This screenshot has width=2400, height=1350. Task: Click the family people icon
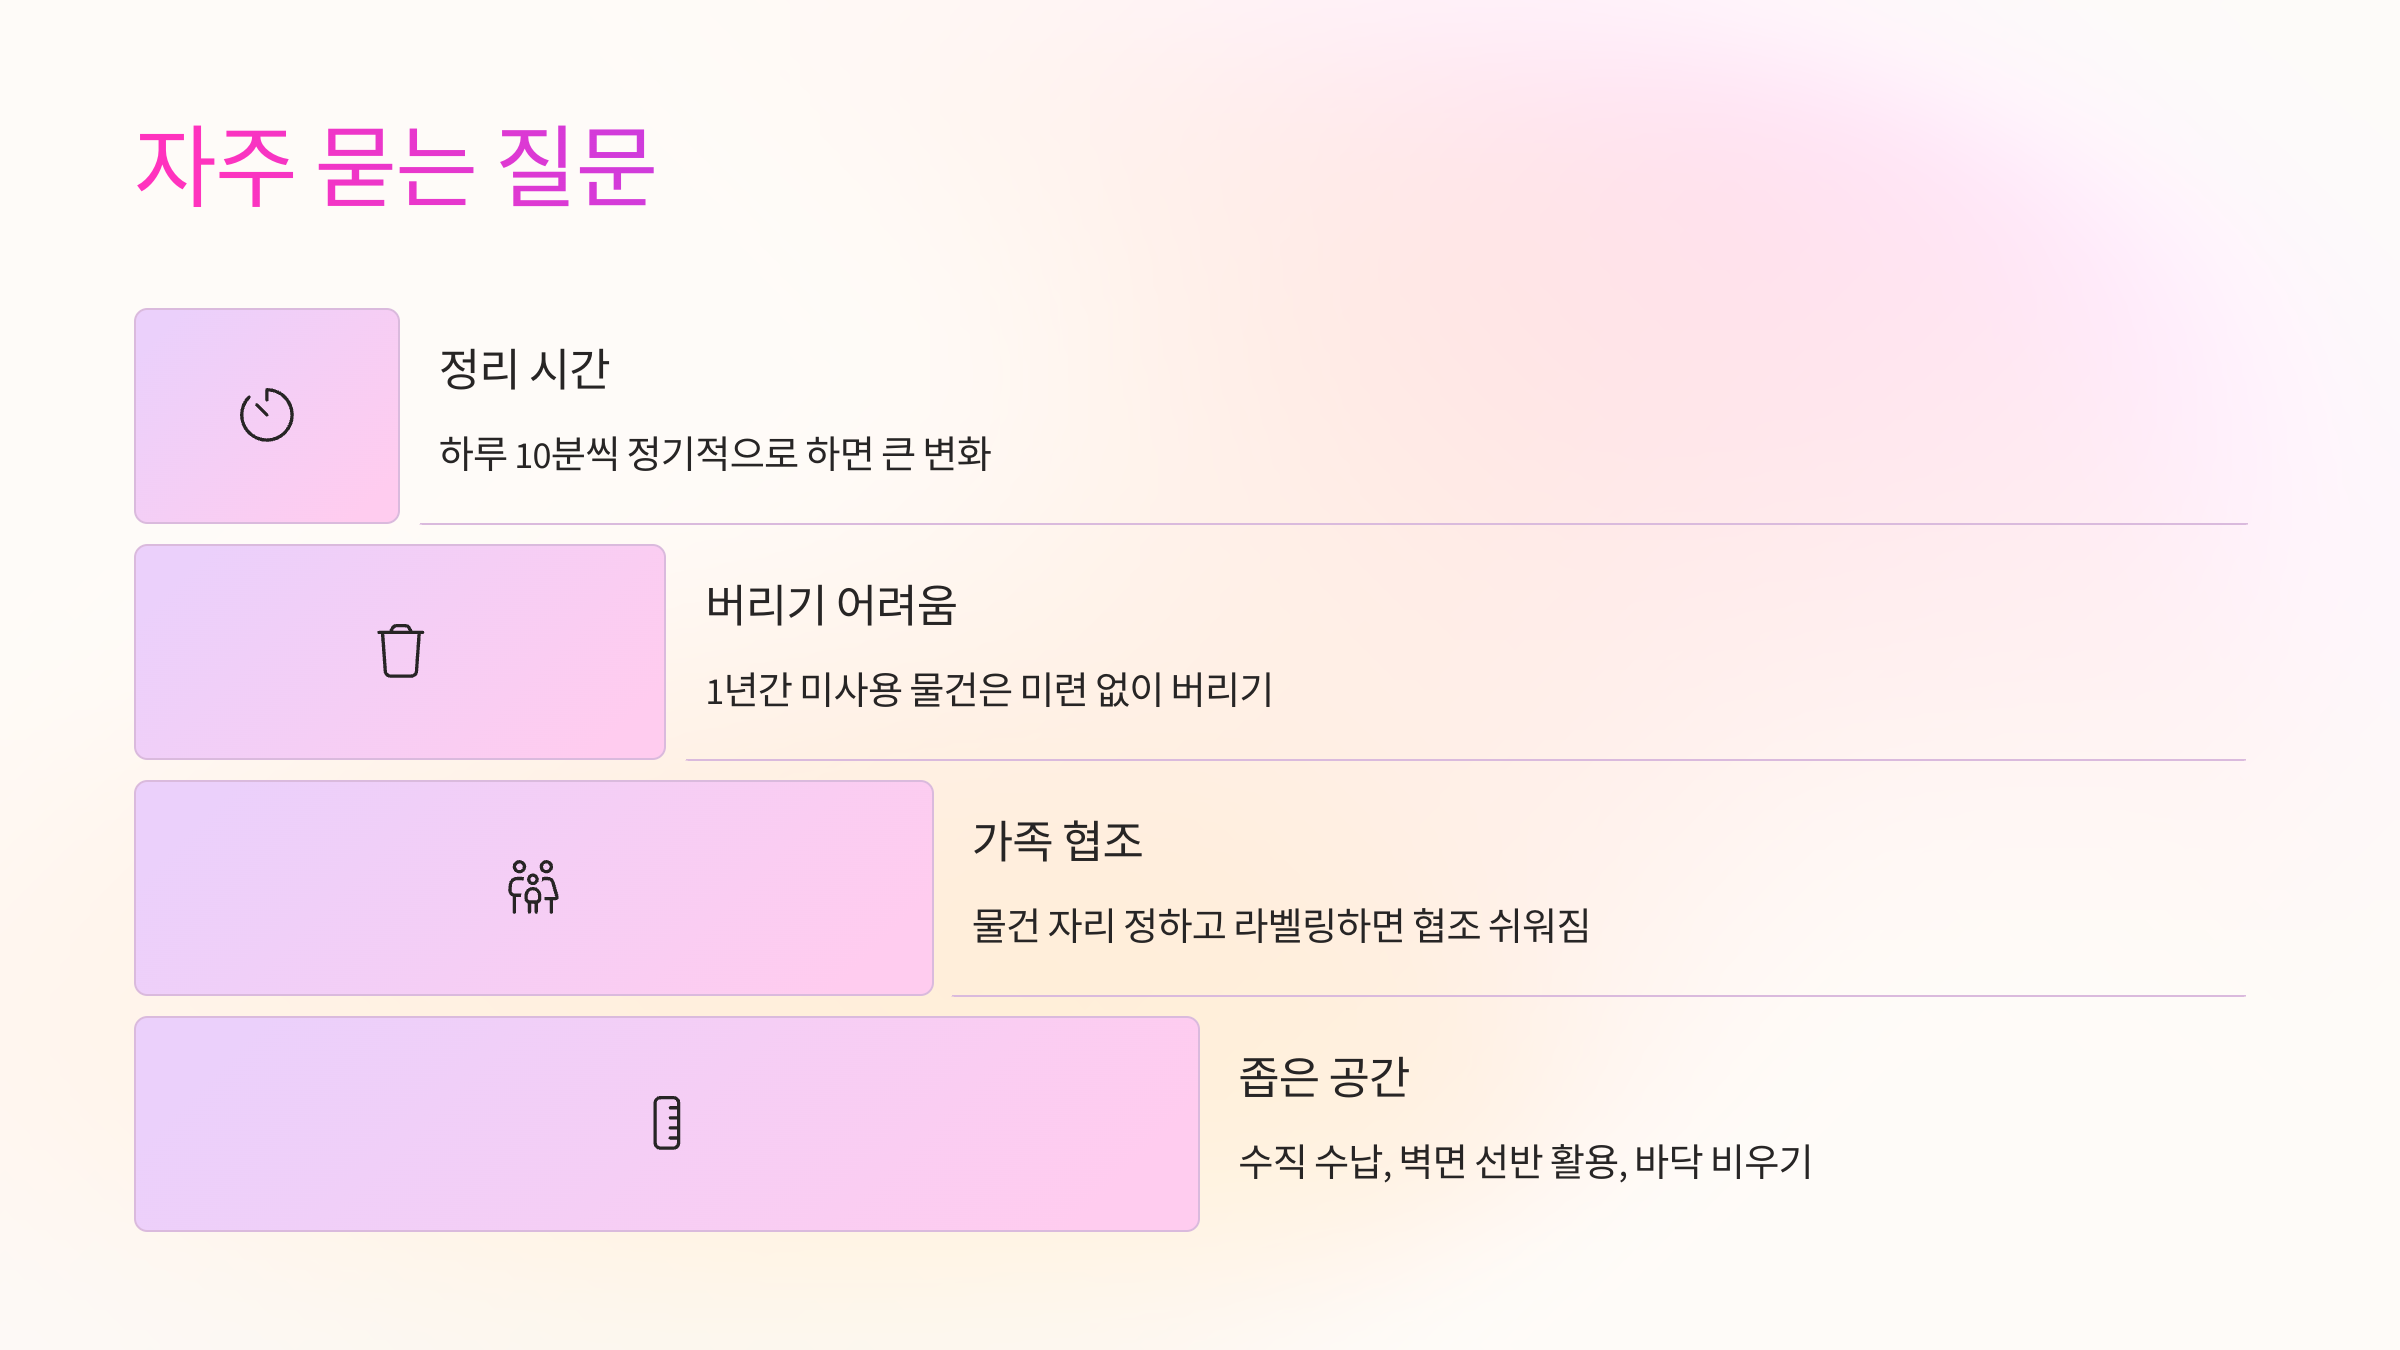coord(534,887)
